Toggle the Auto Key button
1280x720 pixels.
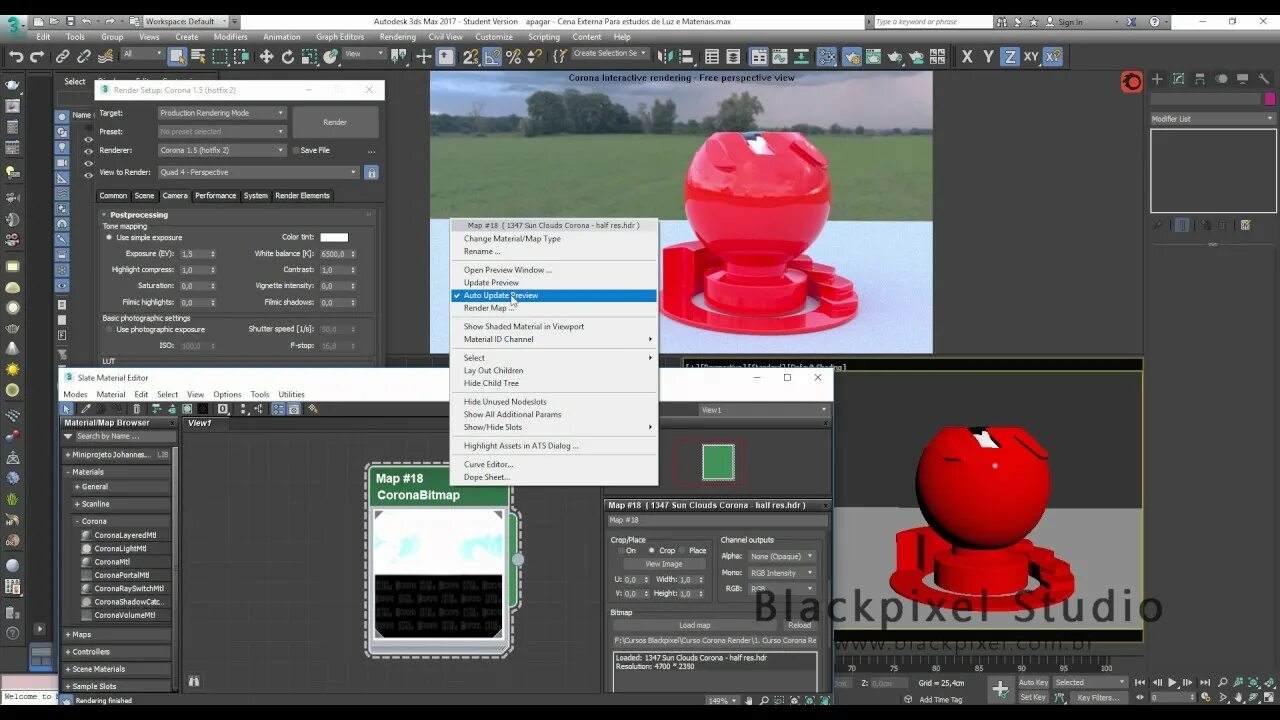pos(1033,682)
